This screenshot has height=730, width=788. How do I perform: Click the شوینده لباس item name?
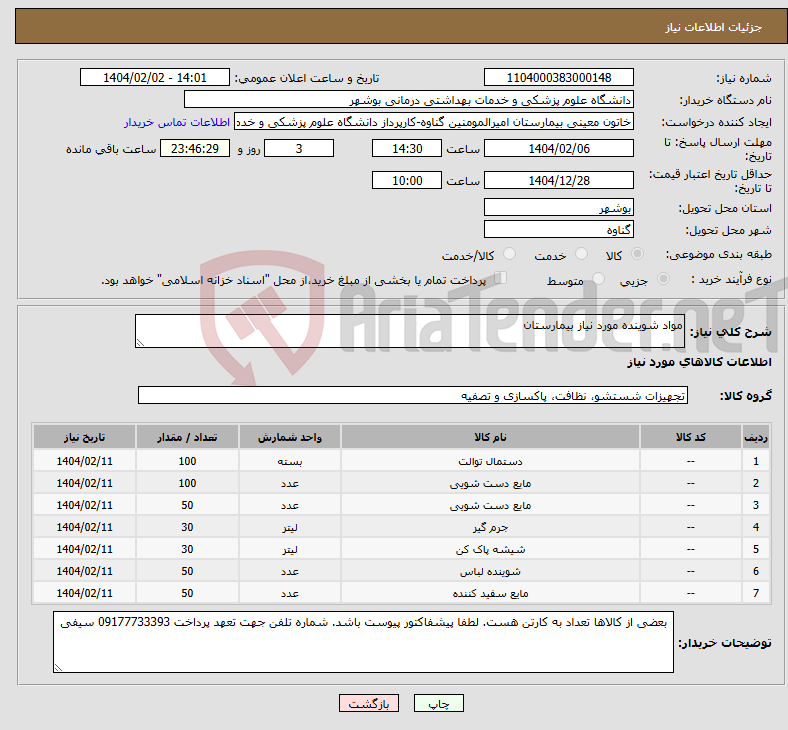pyautogui.click(x=490, y=572)
